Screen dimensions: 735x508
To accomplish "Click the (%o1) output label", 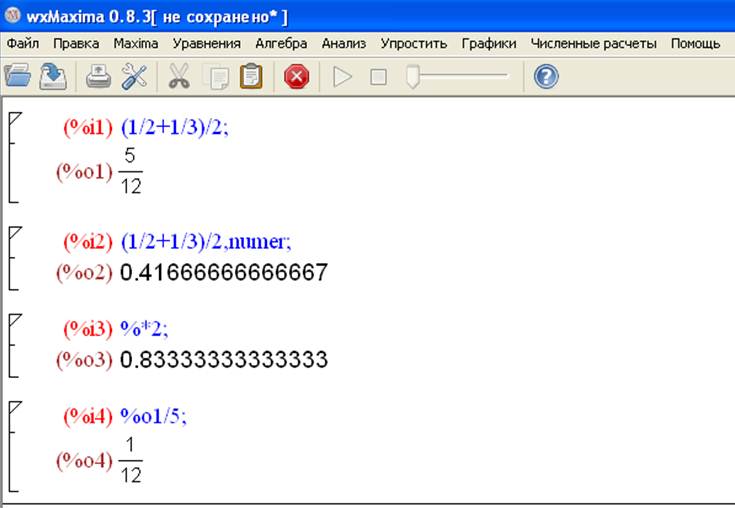I will 84,172.
